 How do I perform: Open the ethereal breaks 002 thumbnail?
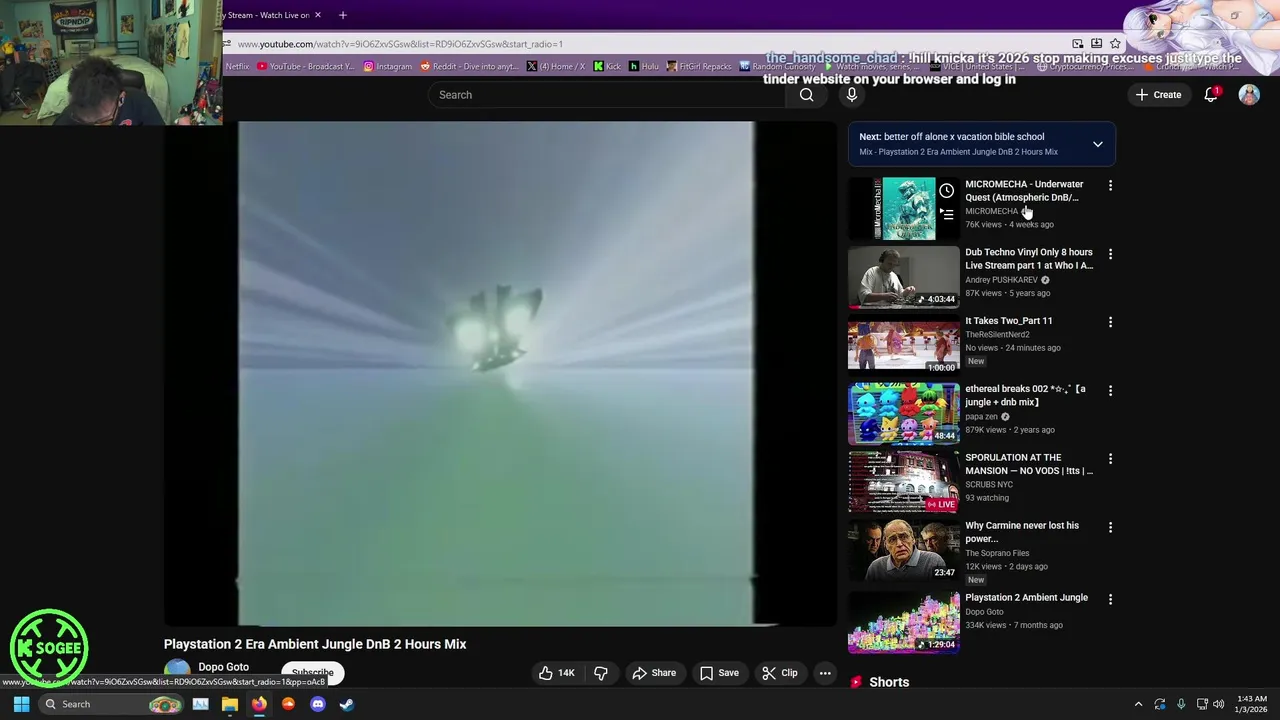coord(904,413)
